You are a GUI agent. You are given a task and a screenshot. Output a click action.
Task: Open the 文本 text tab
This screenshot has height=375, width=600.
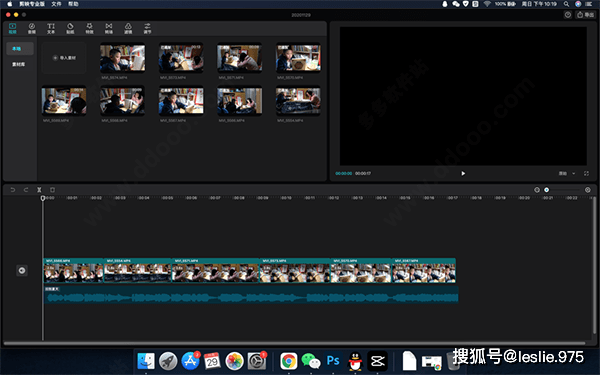click(51, 28)
